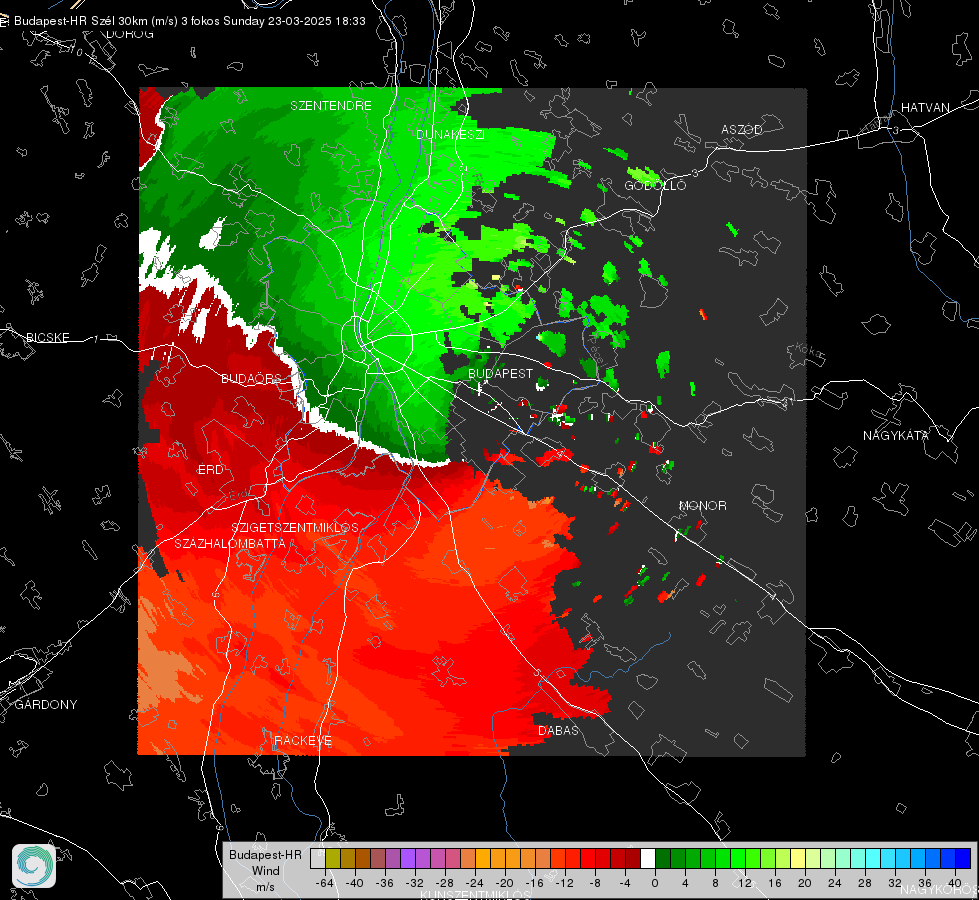Click the radar title text with date 23-03-2025
979x900 pixels.
coord(190,21)
